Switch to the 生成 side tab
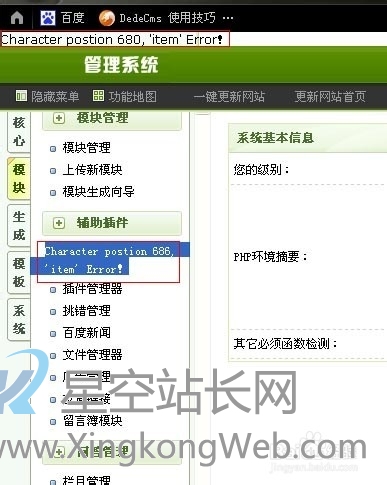 19,226
